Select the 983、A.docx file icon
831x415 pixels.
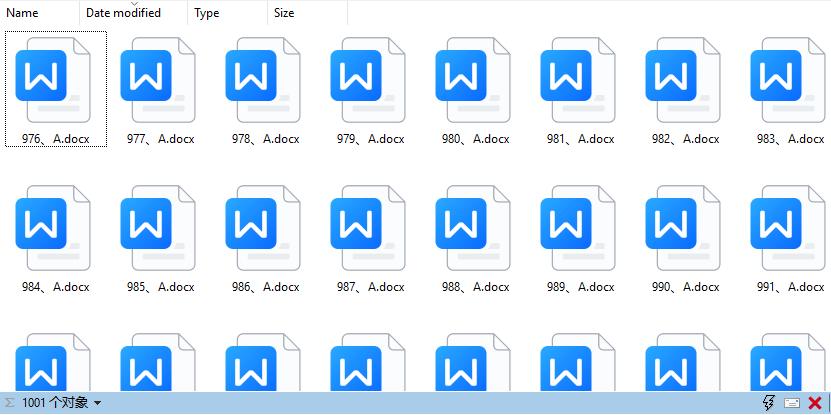(x=788, y=80)
